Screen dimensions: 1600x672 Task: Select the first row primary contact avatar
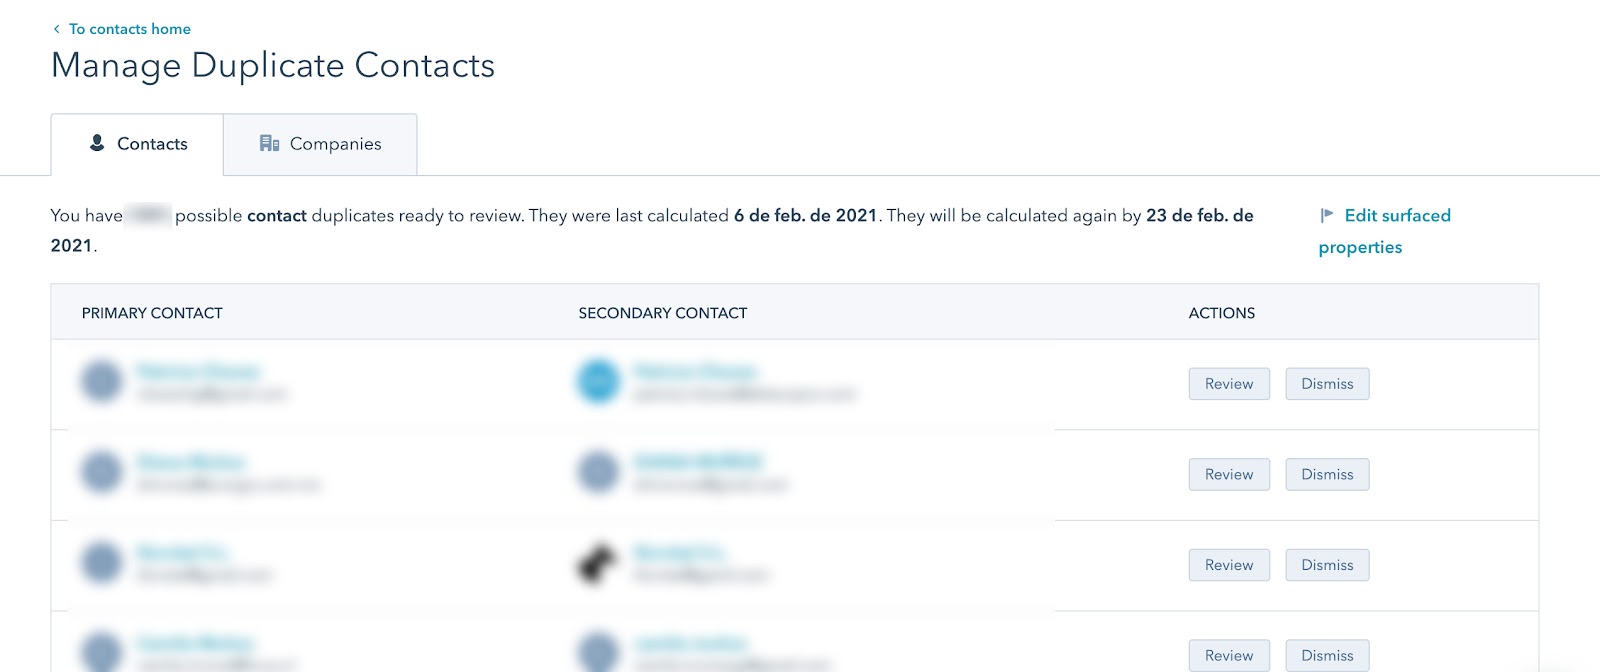(102, 382)
